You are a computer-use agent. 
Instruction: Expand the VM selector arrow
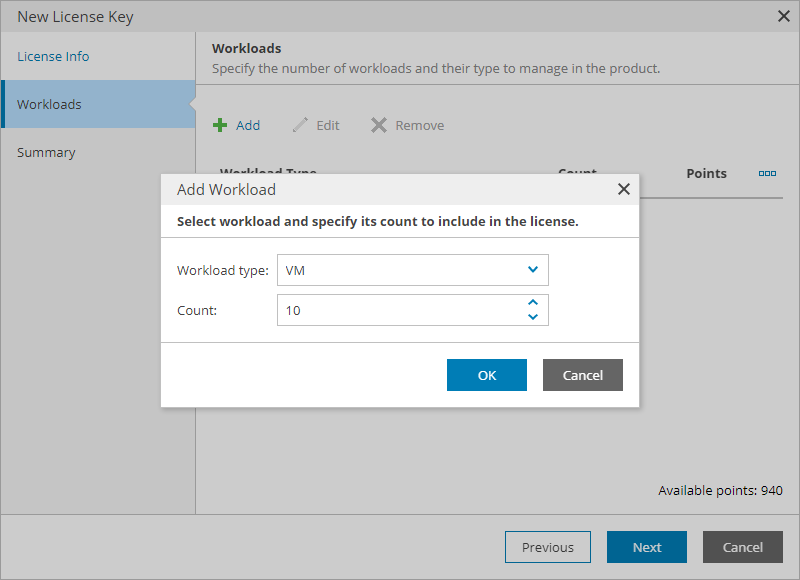click(x=534, y=270)
